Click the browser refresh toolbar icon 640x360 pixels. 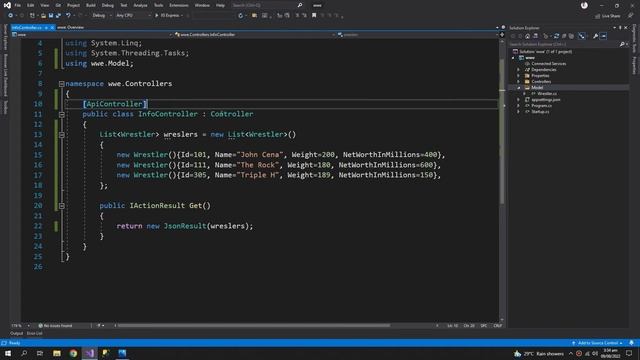pos(240,16)
